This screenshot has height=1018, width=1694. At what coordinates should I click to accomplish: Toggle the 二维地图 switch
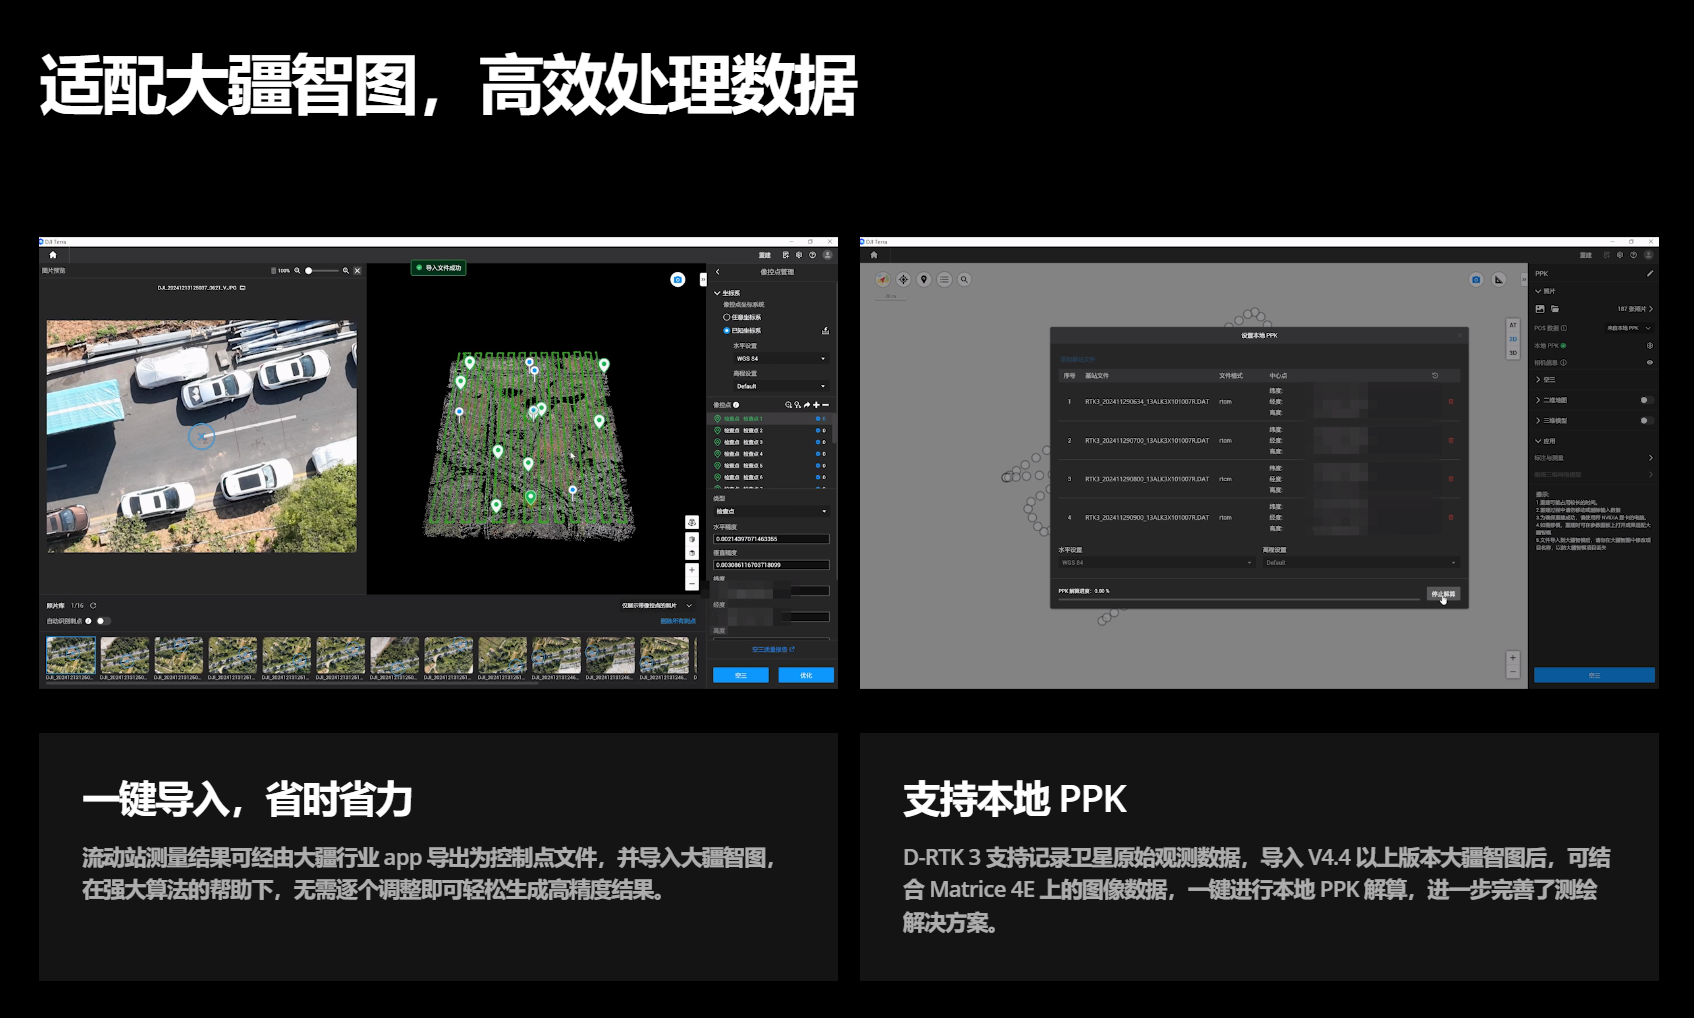pyautogui.click(x=1647, y=400)
